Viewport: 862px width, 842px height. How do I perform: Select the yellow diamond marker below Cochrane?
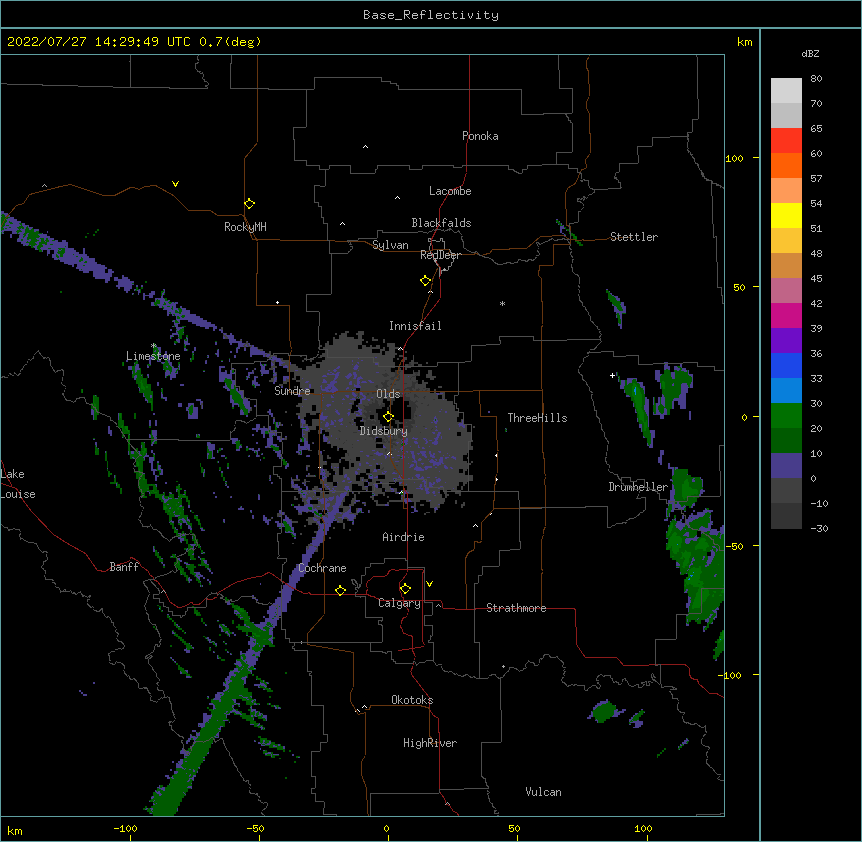tap(340, 590)
